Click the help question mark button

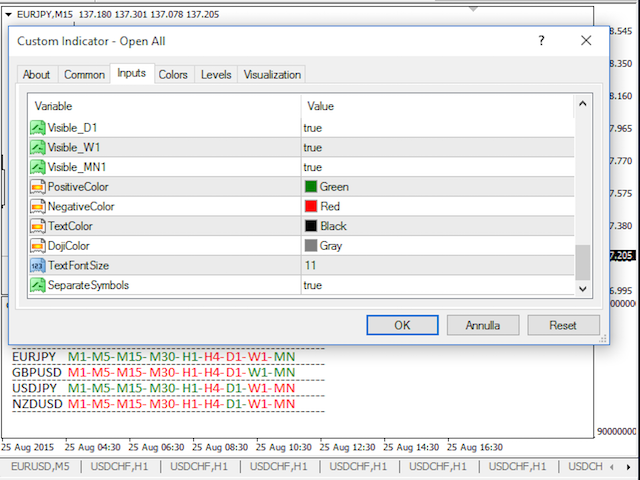click(x=542, y=40)
